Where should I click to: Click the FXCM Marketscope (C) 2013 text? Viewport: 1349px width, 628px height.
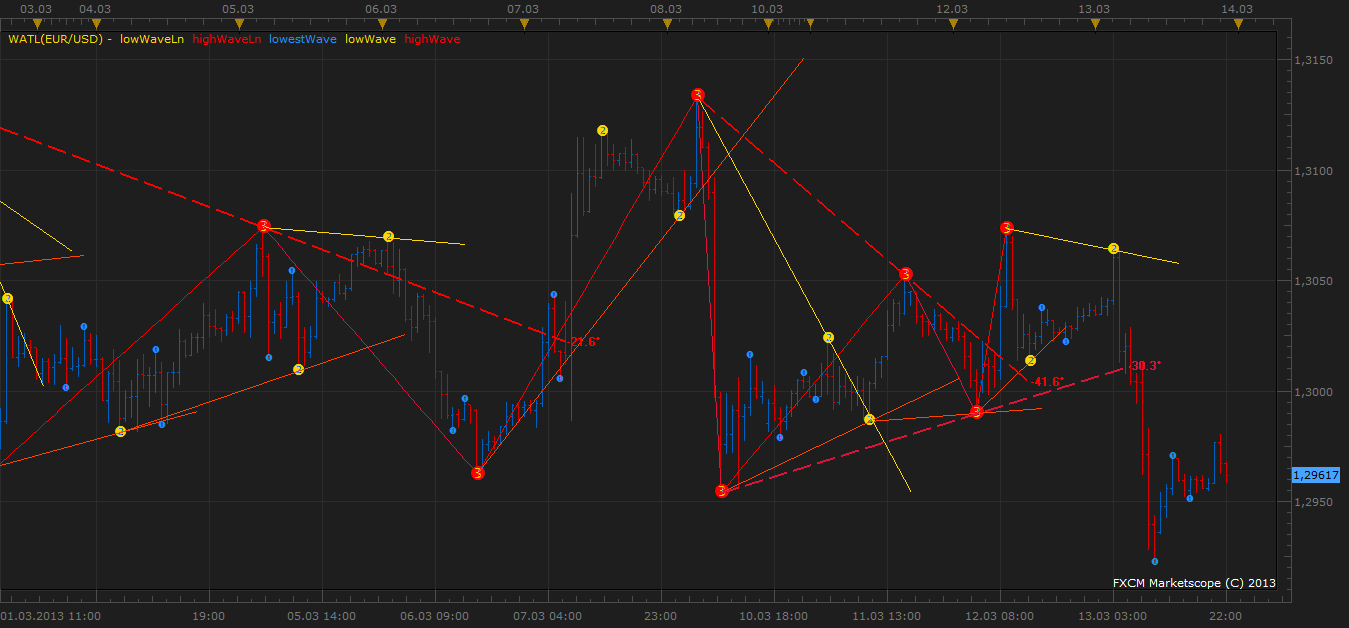click(1194, 582)
